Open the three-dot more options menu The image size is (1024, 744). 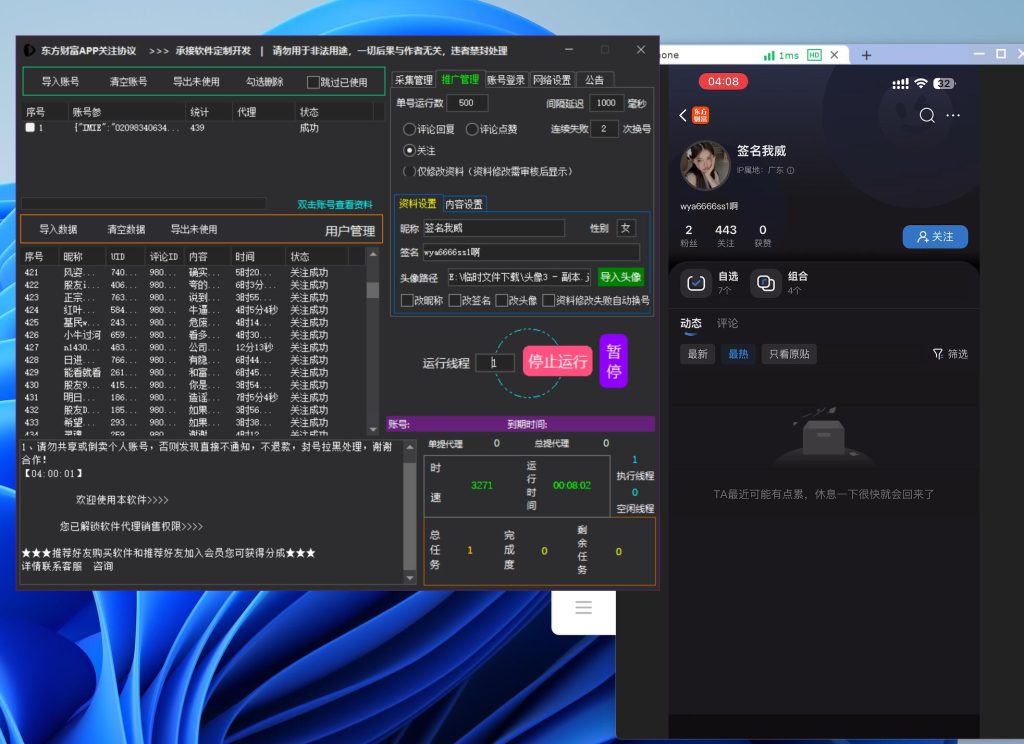tap(953, 116)
